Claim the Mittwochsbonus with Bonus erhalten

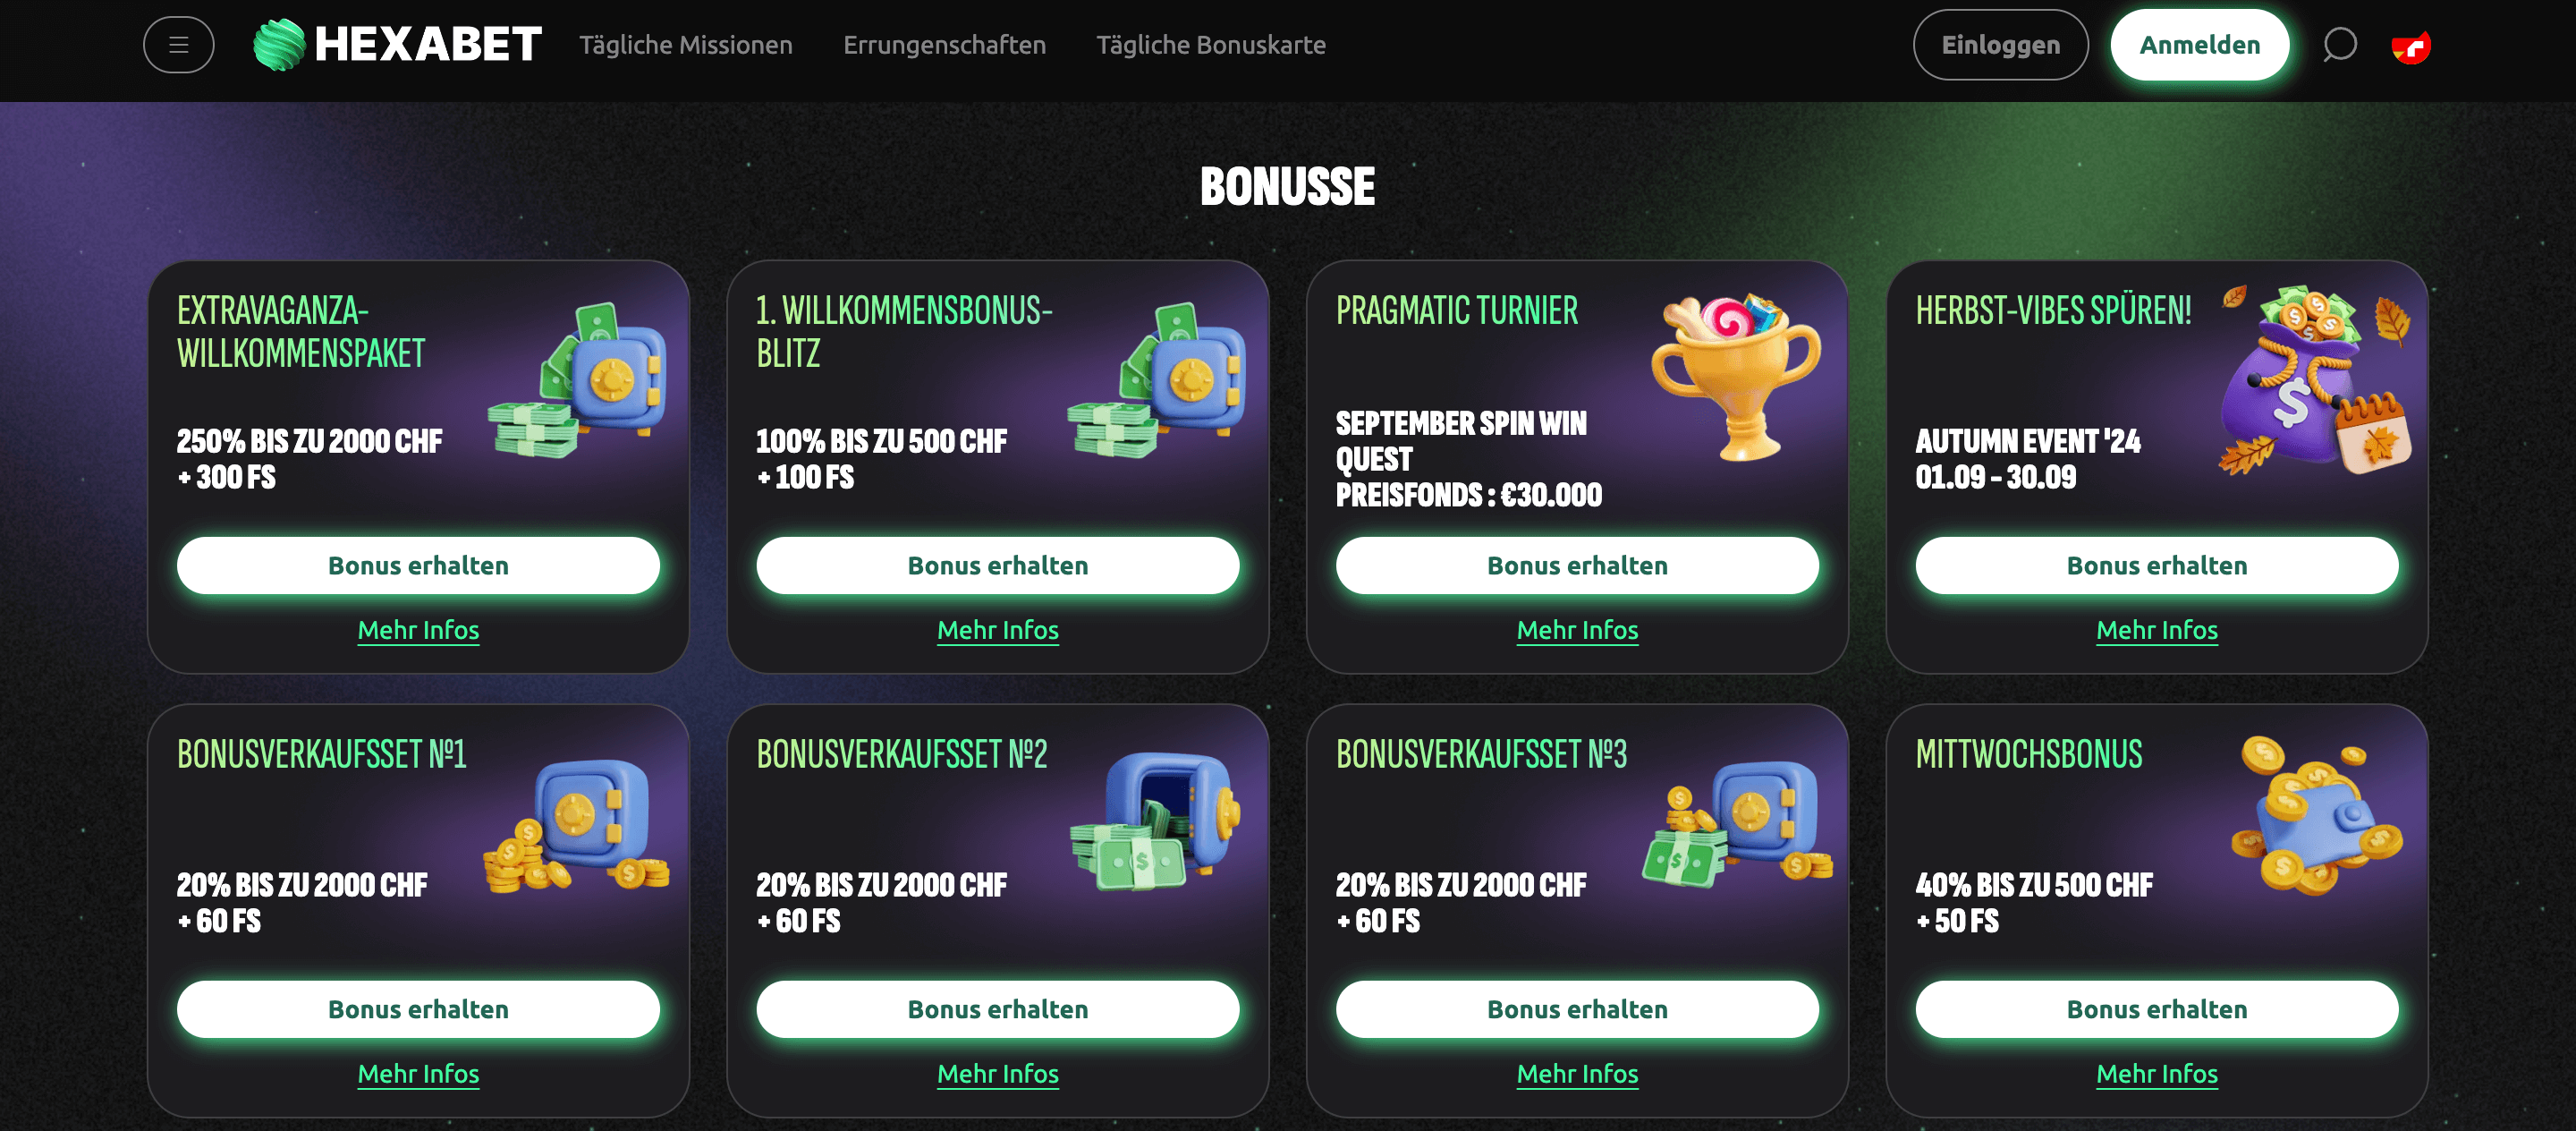pos(2156,1009)
